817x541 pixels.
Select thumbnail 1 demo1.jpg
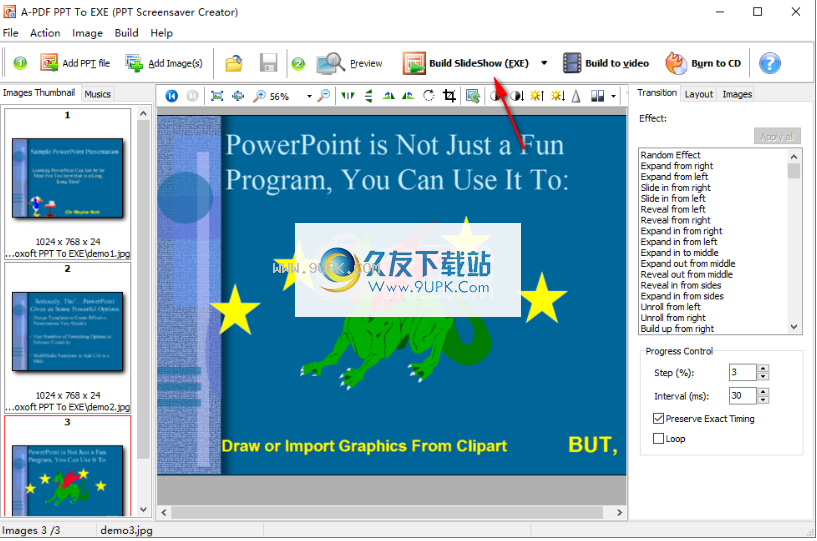click(x=68, y=184)
